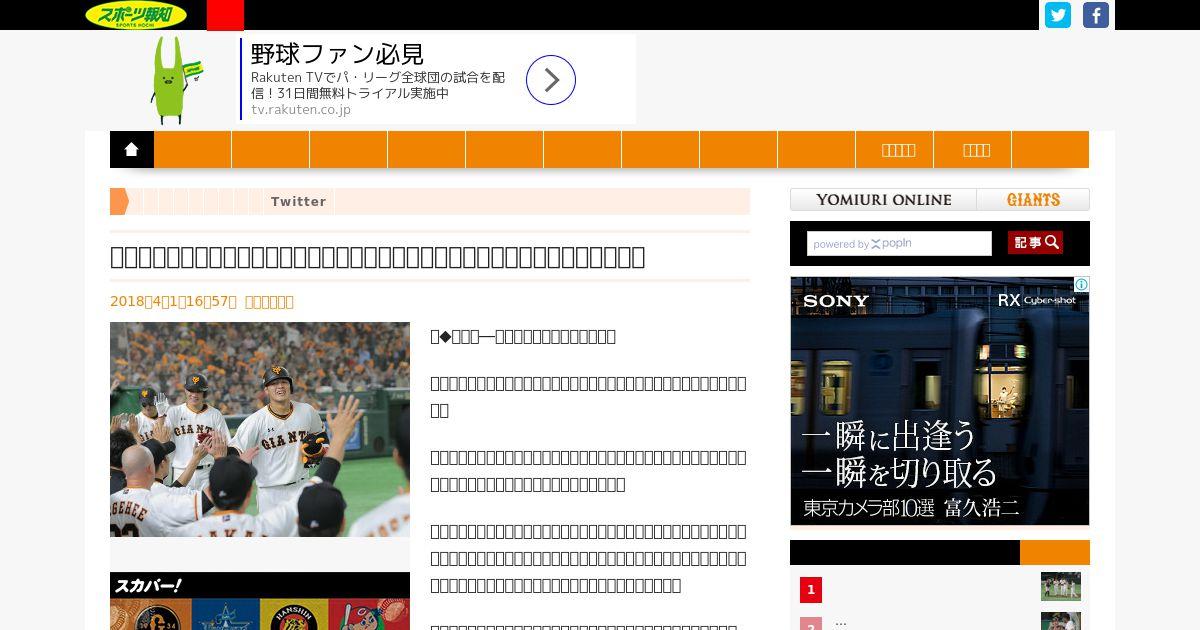
Task: Click the Giants players article photo
Action: point(260,429)
